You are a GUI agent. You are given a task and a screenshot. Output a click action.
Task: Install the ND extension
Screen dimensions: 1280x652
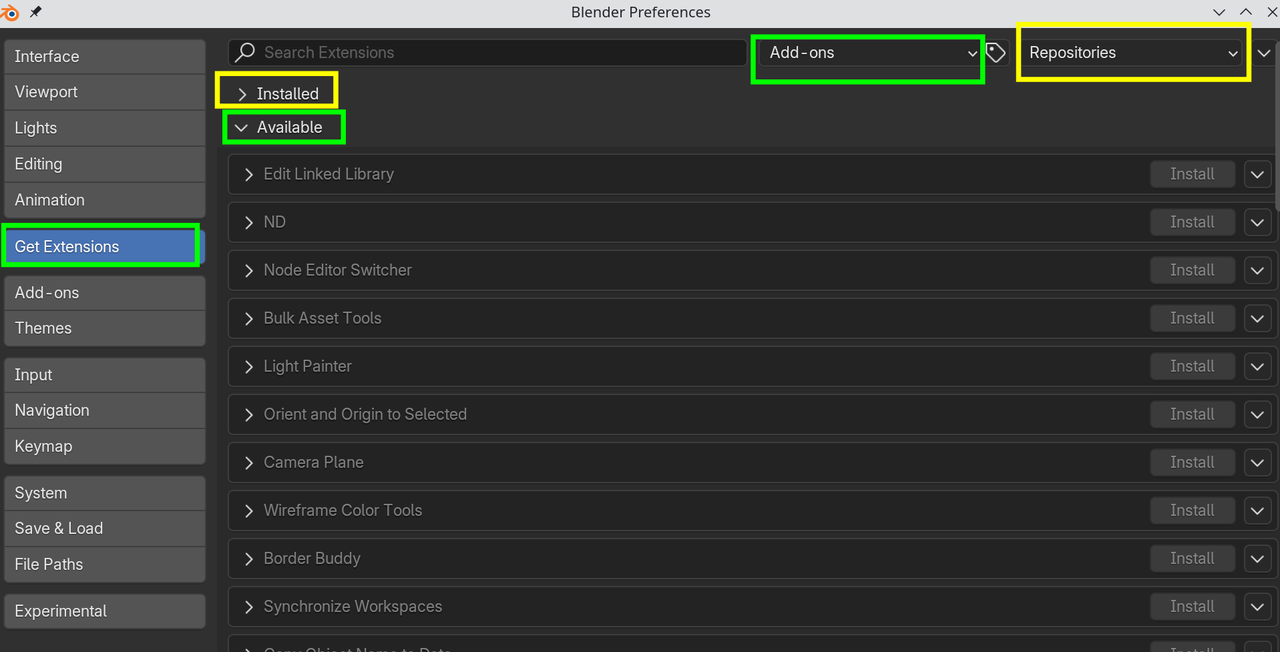point(1192,222)
